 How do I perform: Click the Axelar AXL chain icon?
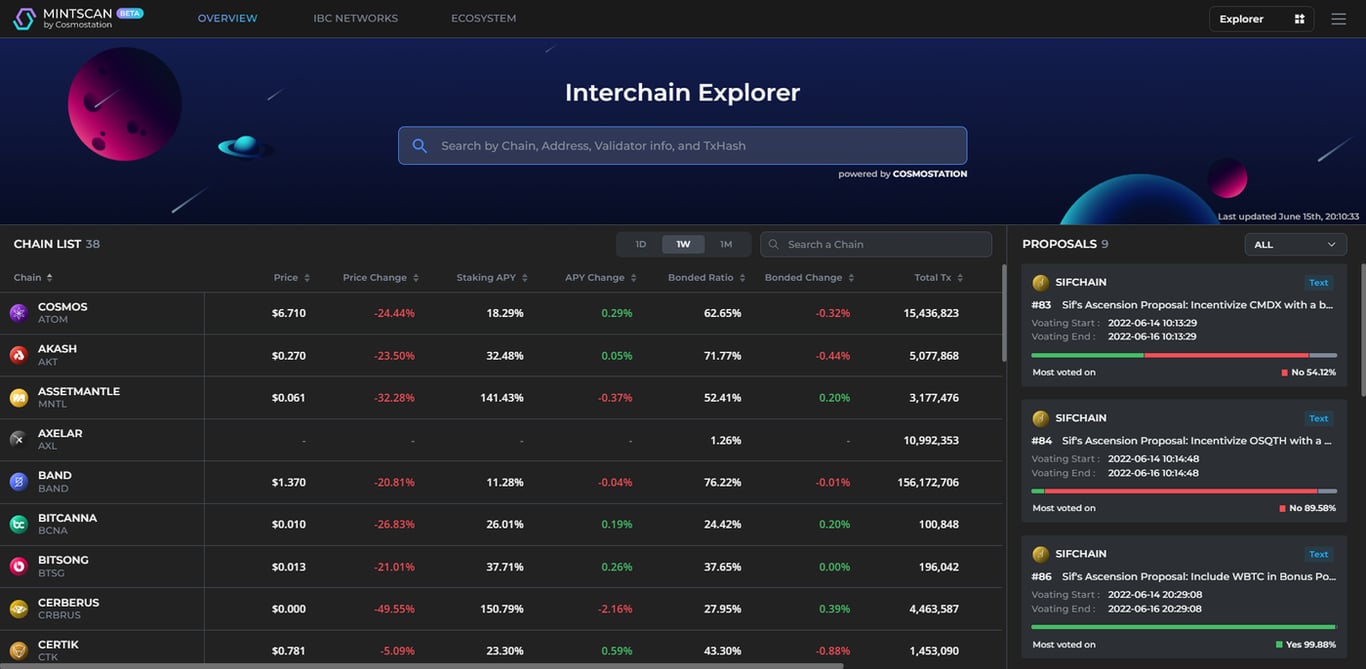[x=18, y=440]
